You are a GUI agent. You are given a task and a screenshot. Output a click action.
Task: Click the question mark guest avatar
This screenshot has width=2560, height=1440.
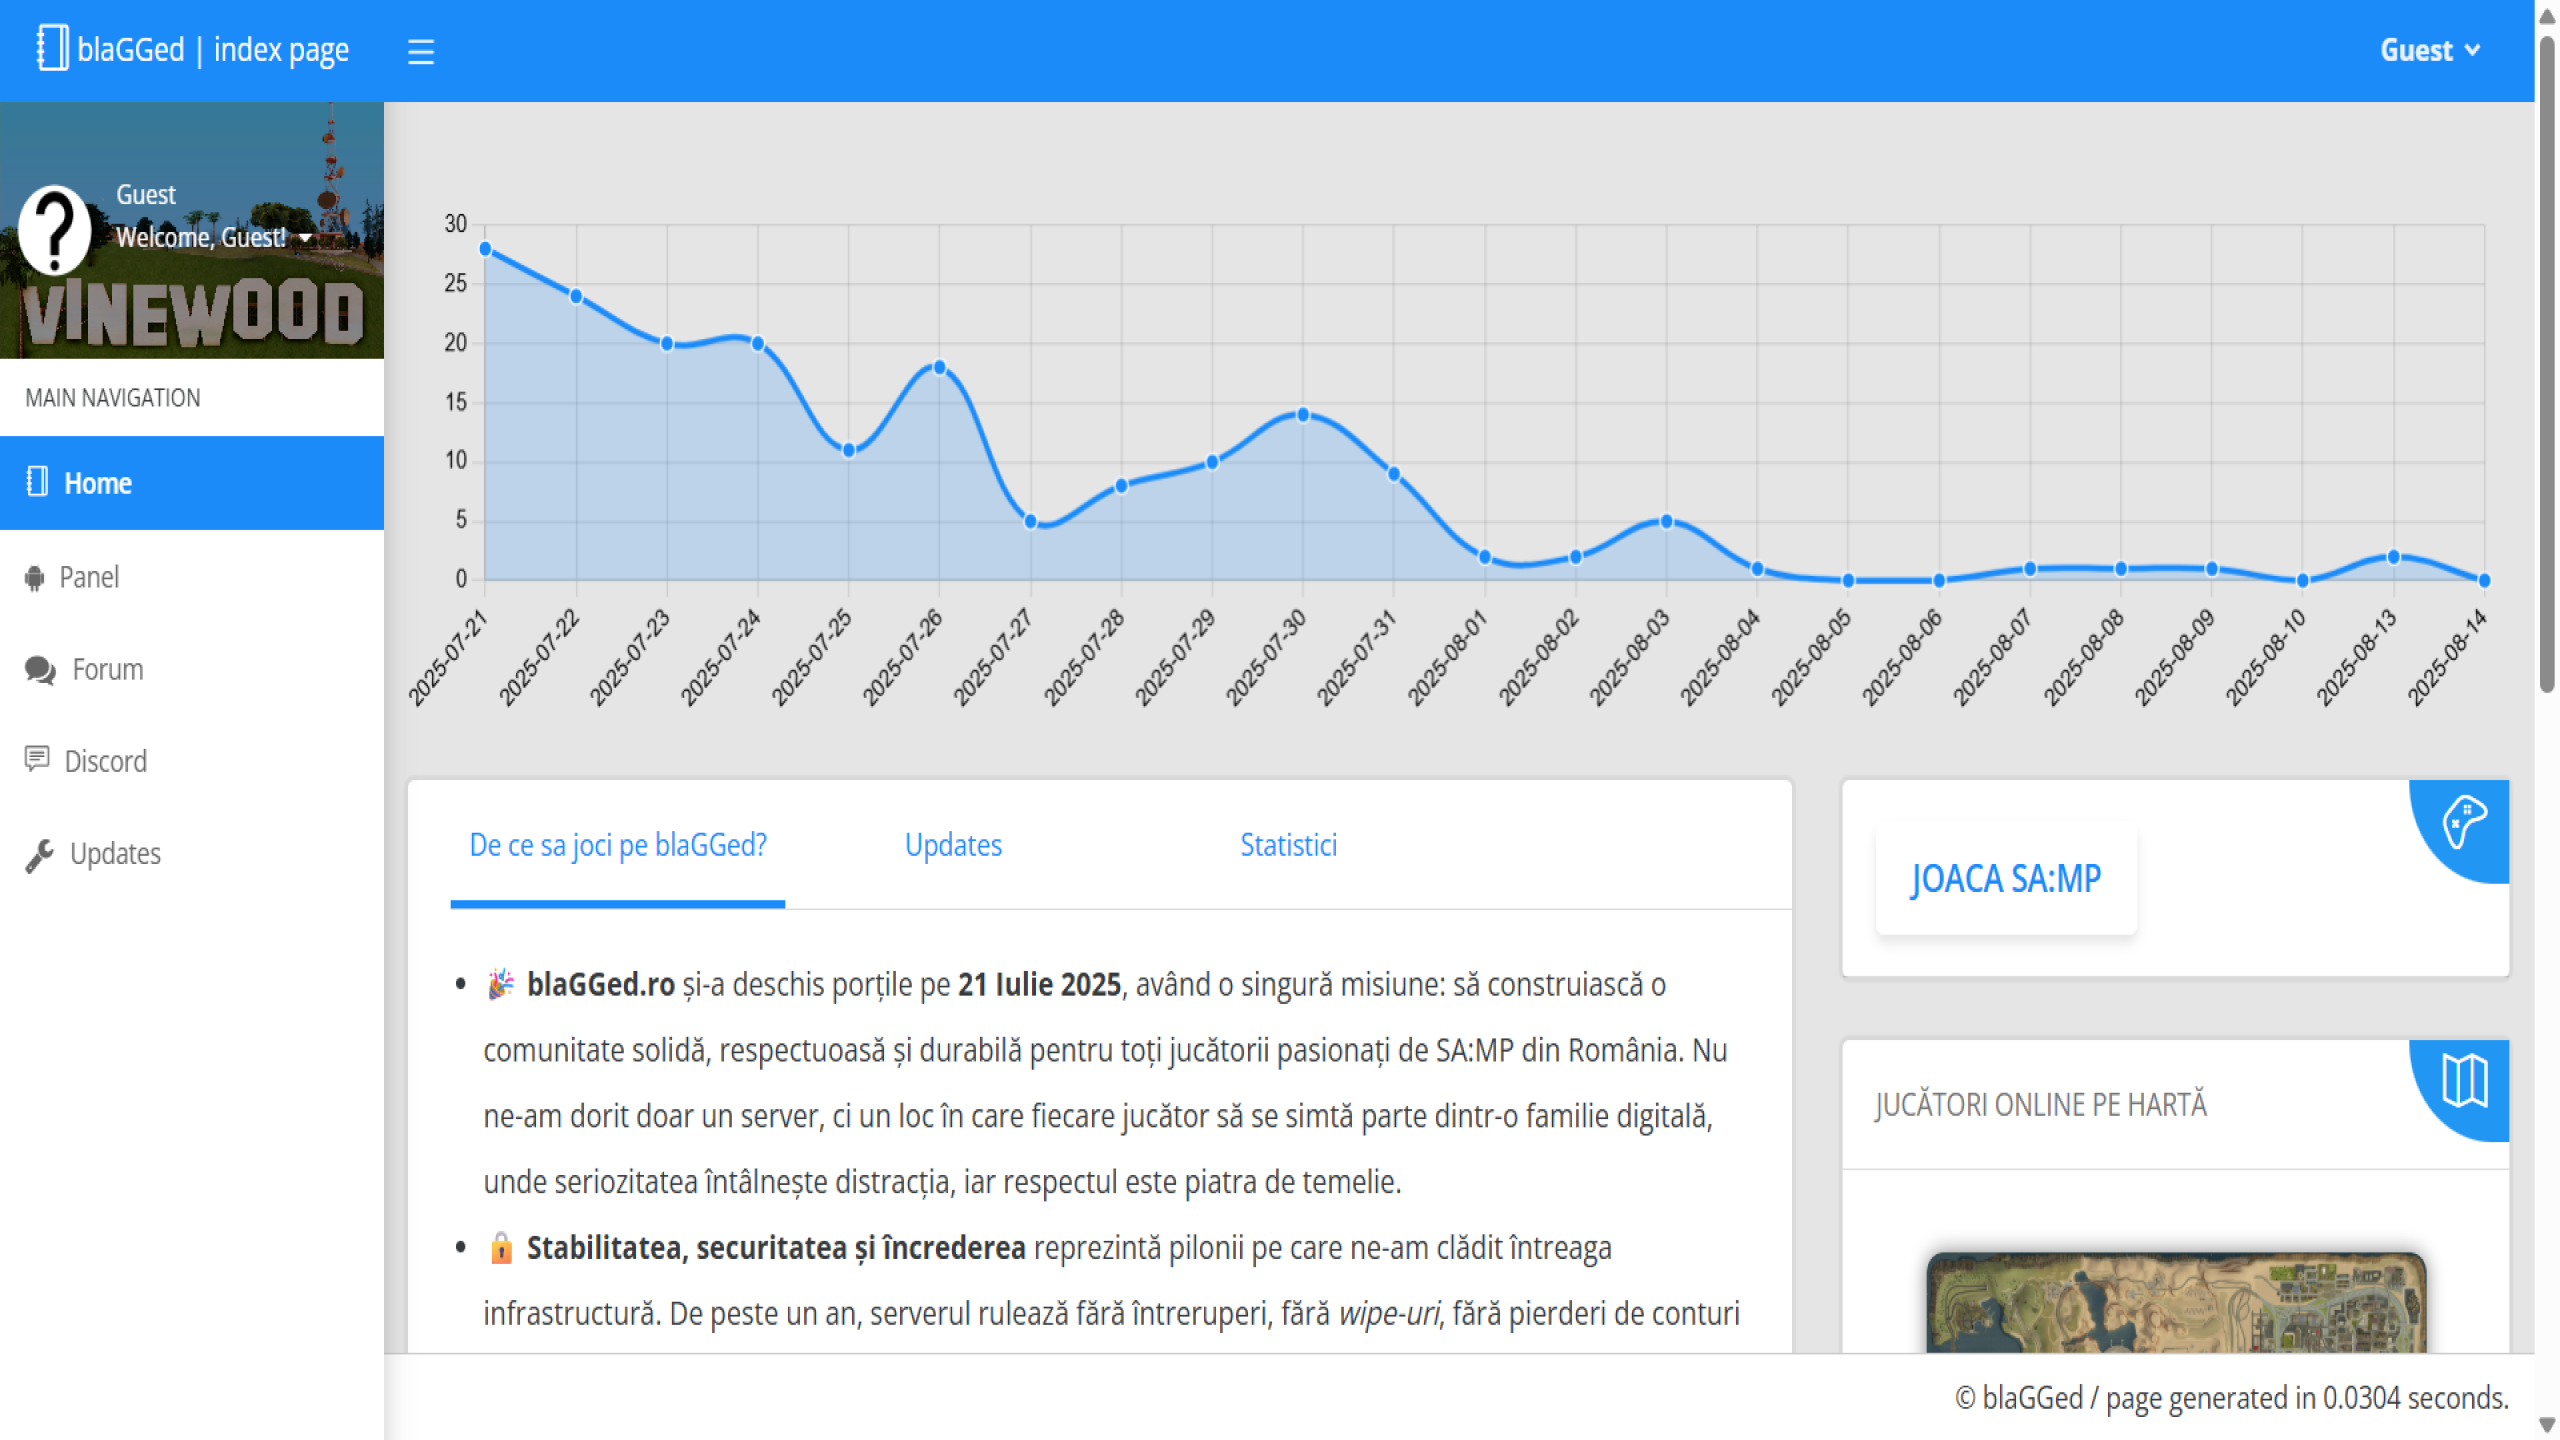point(55,230)
